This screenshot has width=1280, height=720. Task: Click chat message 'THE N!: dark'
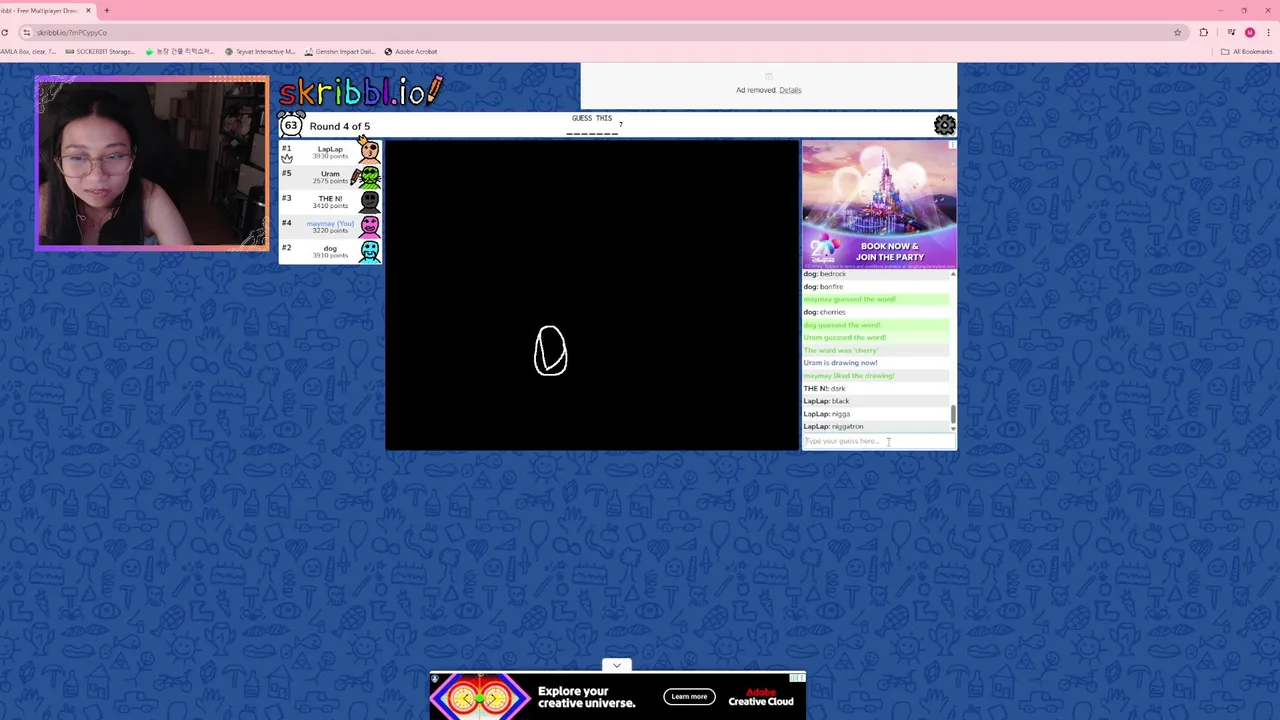824,388
